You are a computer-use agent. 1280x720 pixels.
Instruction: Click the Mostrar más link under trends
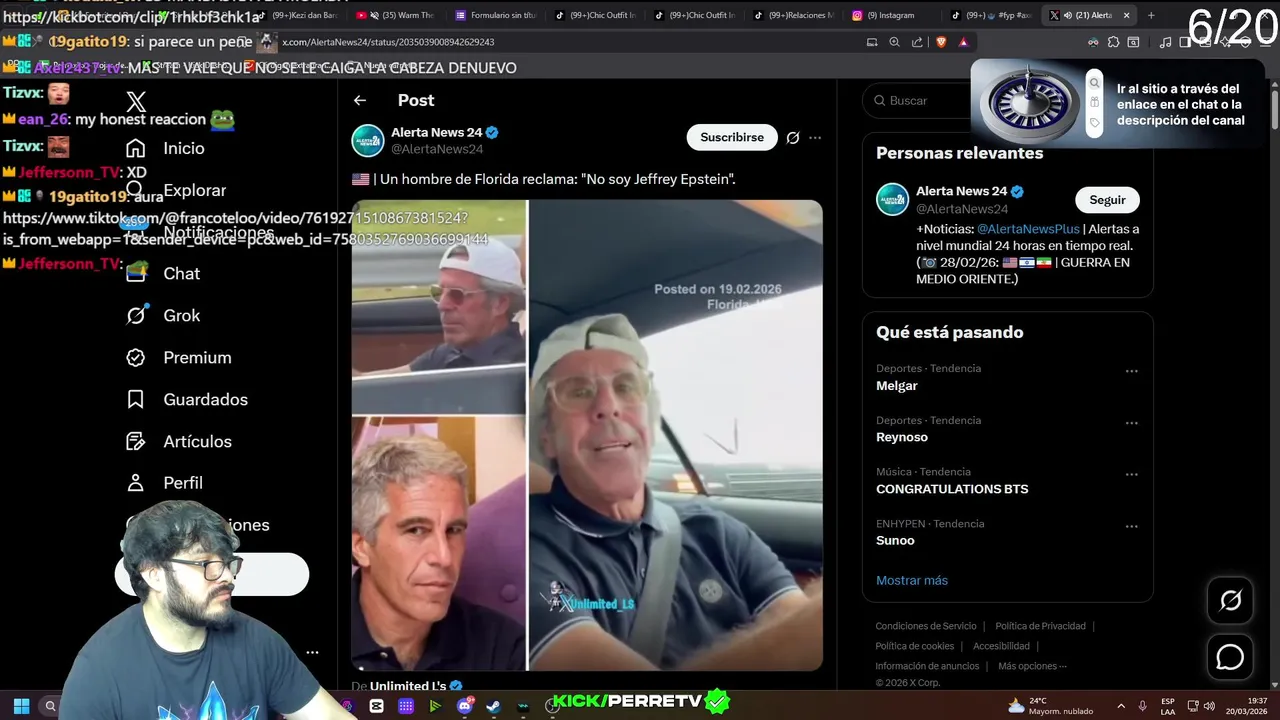point(912,580)
